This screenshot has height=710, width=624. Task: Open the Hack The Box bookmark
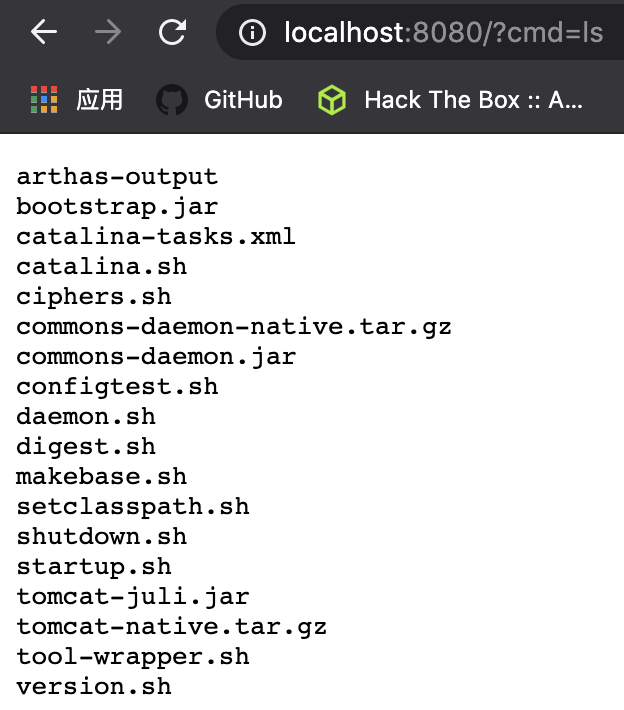451,100
